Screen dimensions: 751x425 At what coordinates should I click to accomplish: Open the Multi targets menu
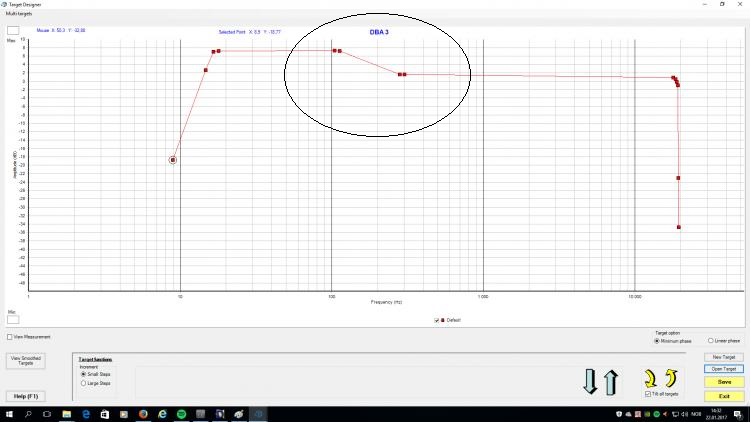19,14
